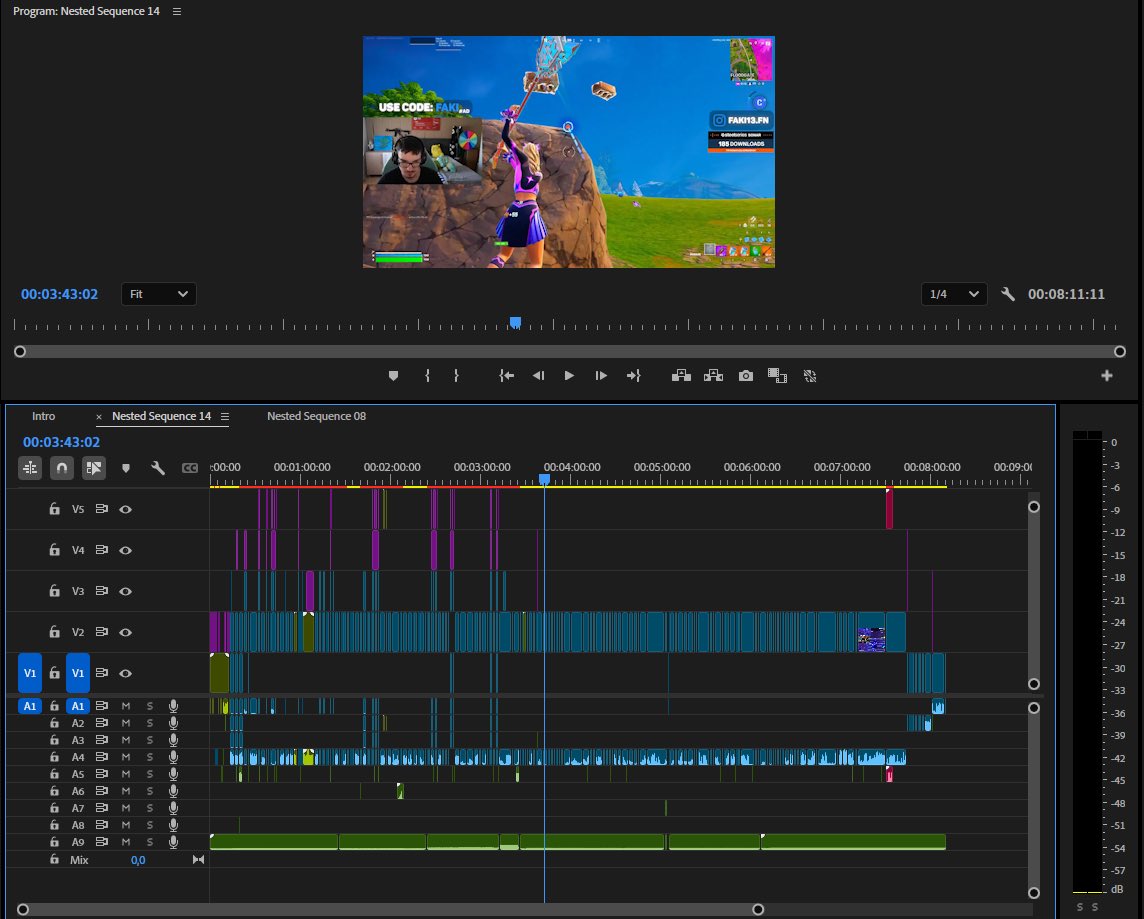Open the Comparison View button

778,376
